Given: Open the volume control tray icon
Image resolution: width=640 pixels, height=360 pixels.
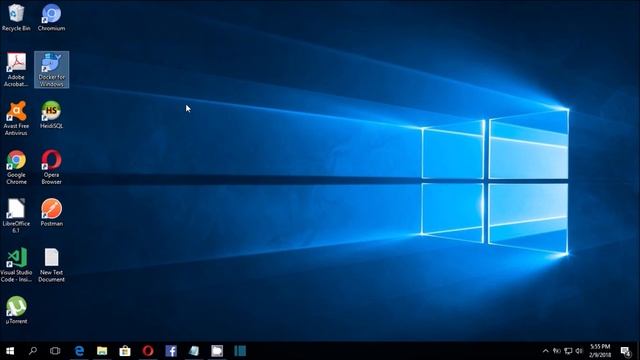Looking at the screenshot, I should click(579, 351).
